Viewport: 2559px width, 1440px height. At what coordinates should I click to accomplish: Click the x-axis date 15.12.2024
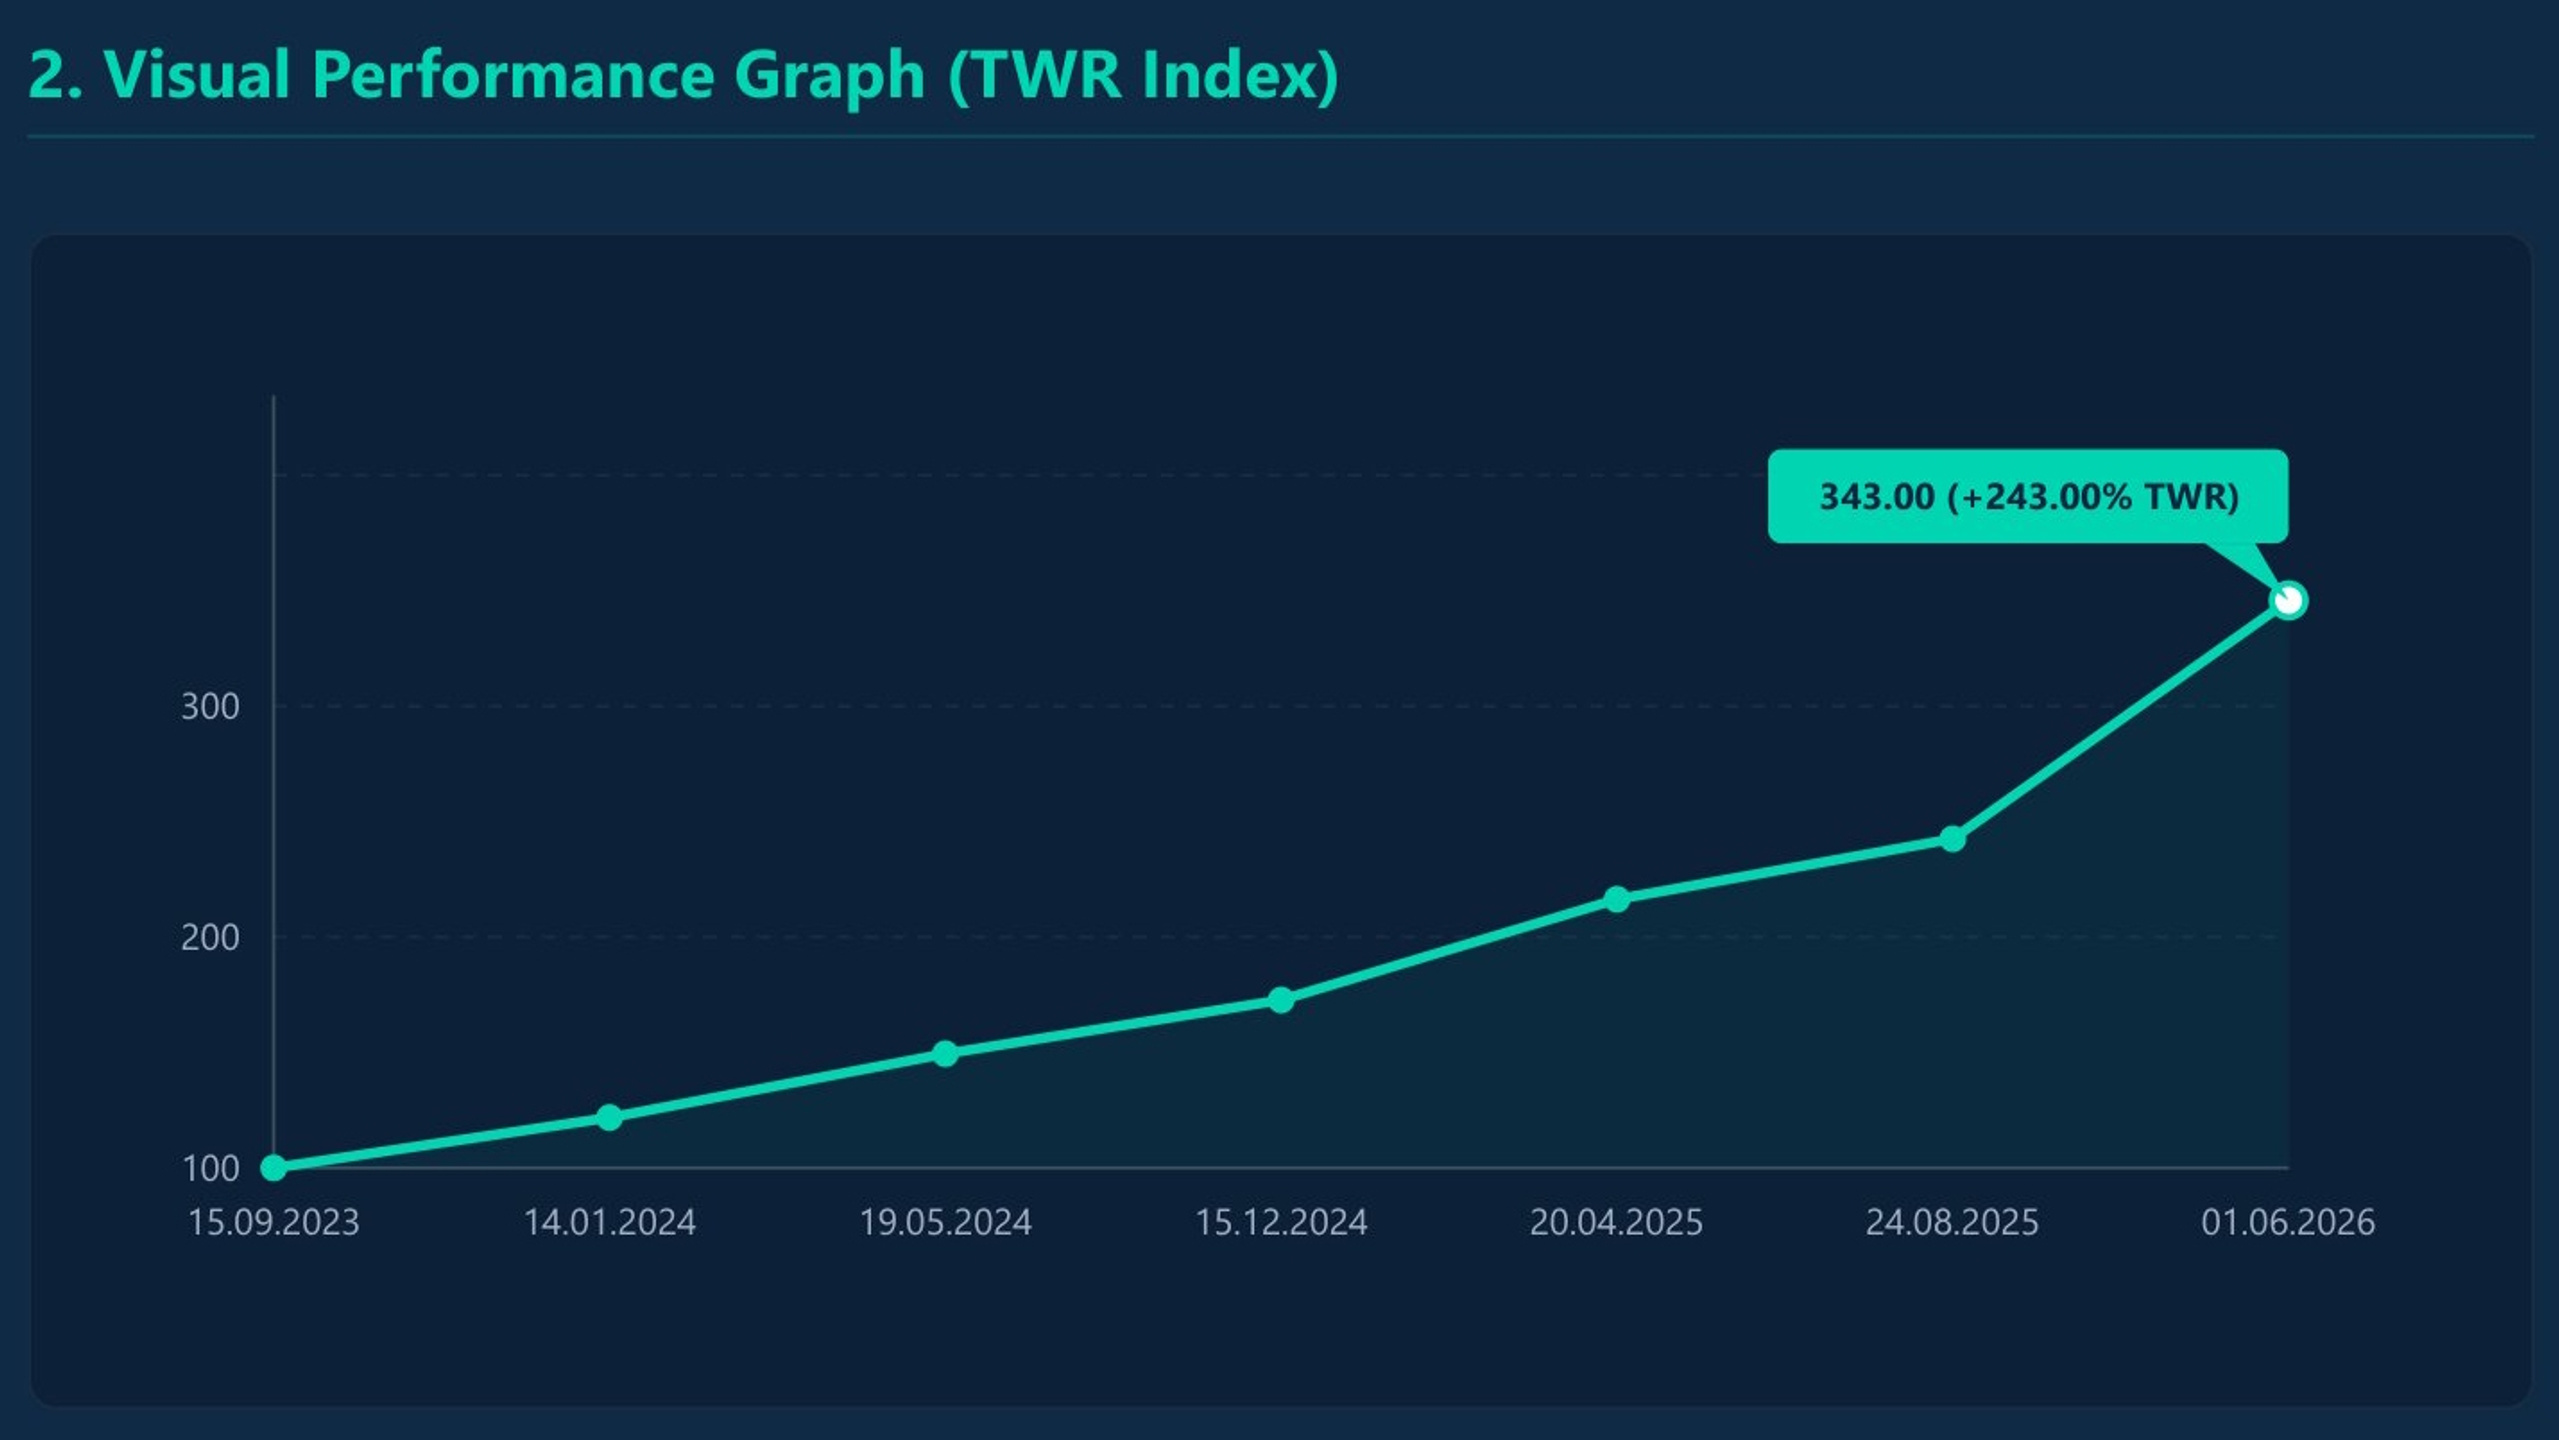[1281, 1222]
